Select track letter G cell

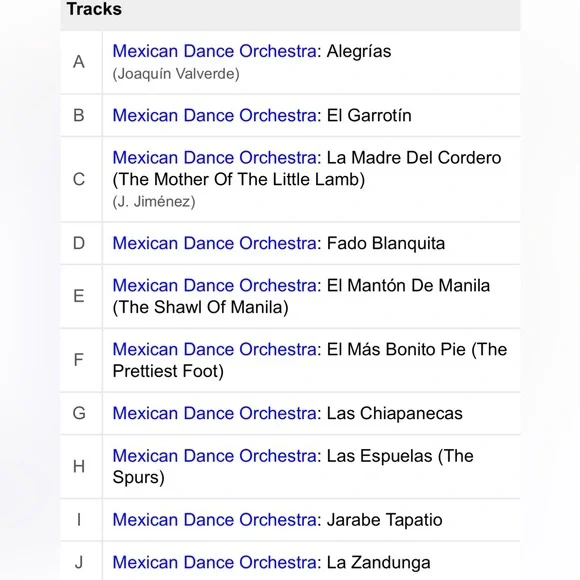tap(81, 413)
